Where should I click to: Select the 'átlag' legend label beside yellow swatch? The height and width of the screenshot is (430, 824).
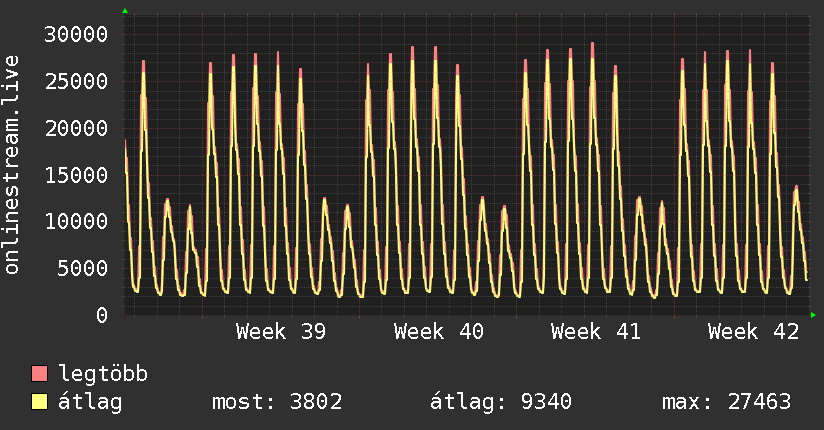(90, 402)
